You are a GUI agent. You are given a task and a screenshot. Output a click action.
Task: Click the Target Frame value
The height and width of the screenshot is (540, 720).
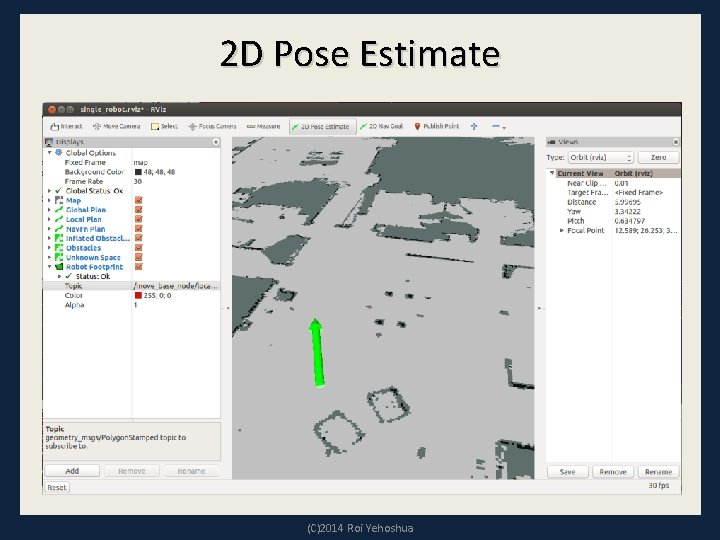(x=639, y=192)
